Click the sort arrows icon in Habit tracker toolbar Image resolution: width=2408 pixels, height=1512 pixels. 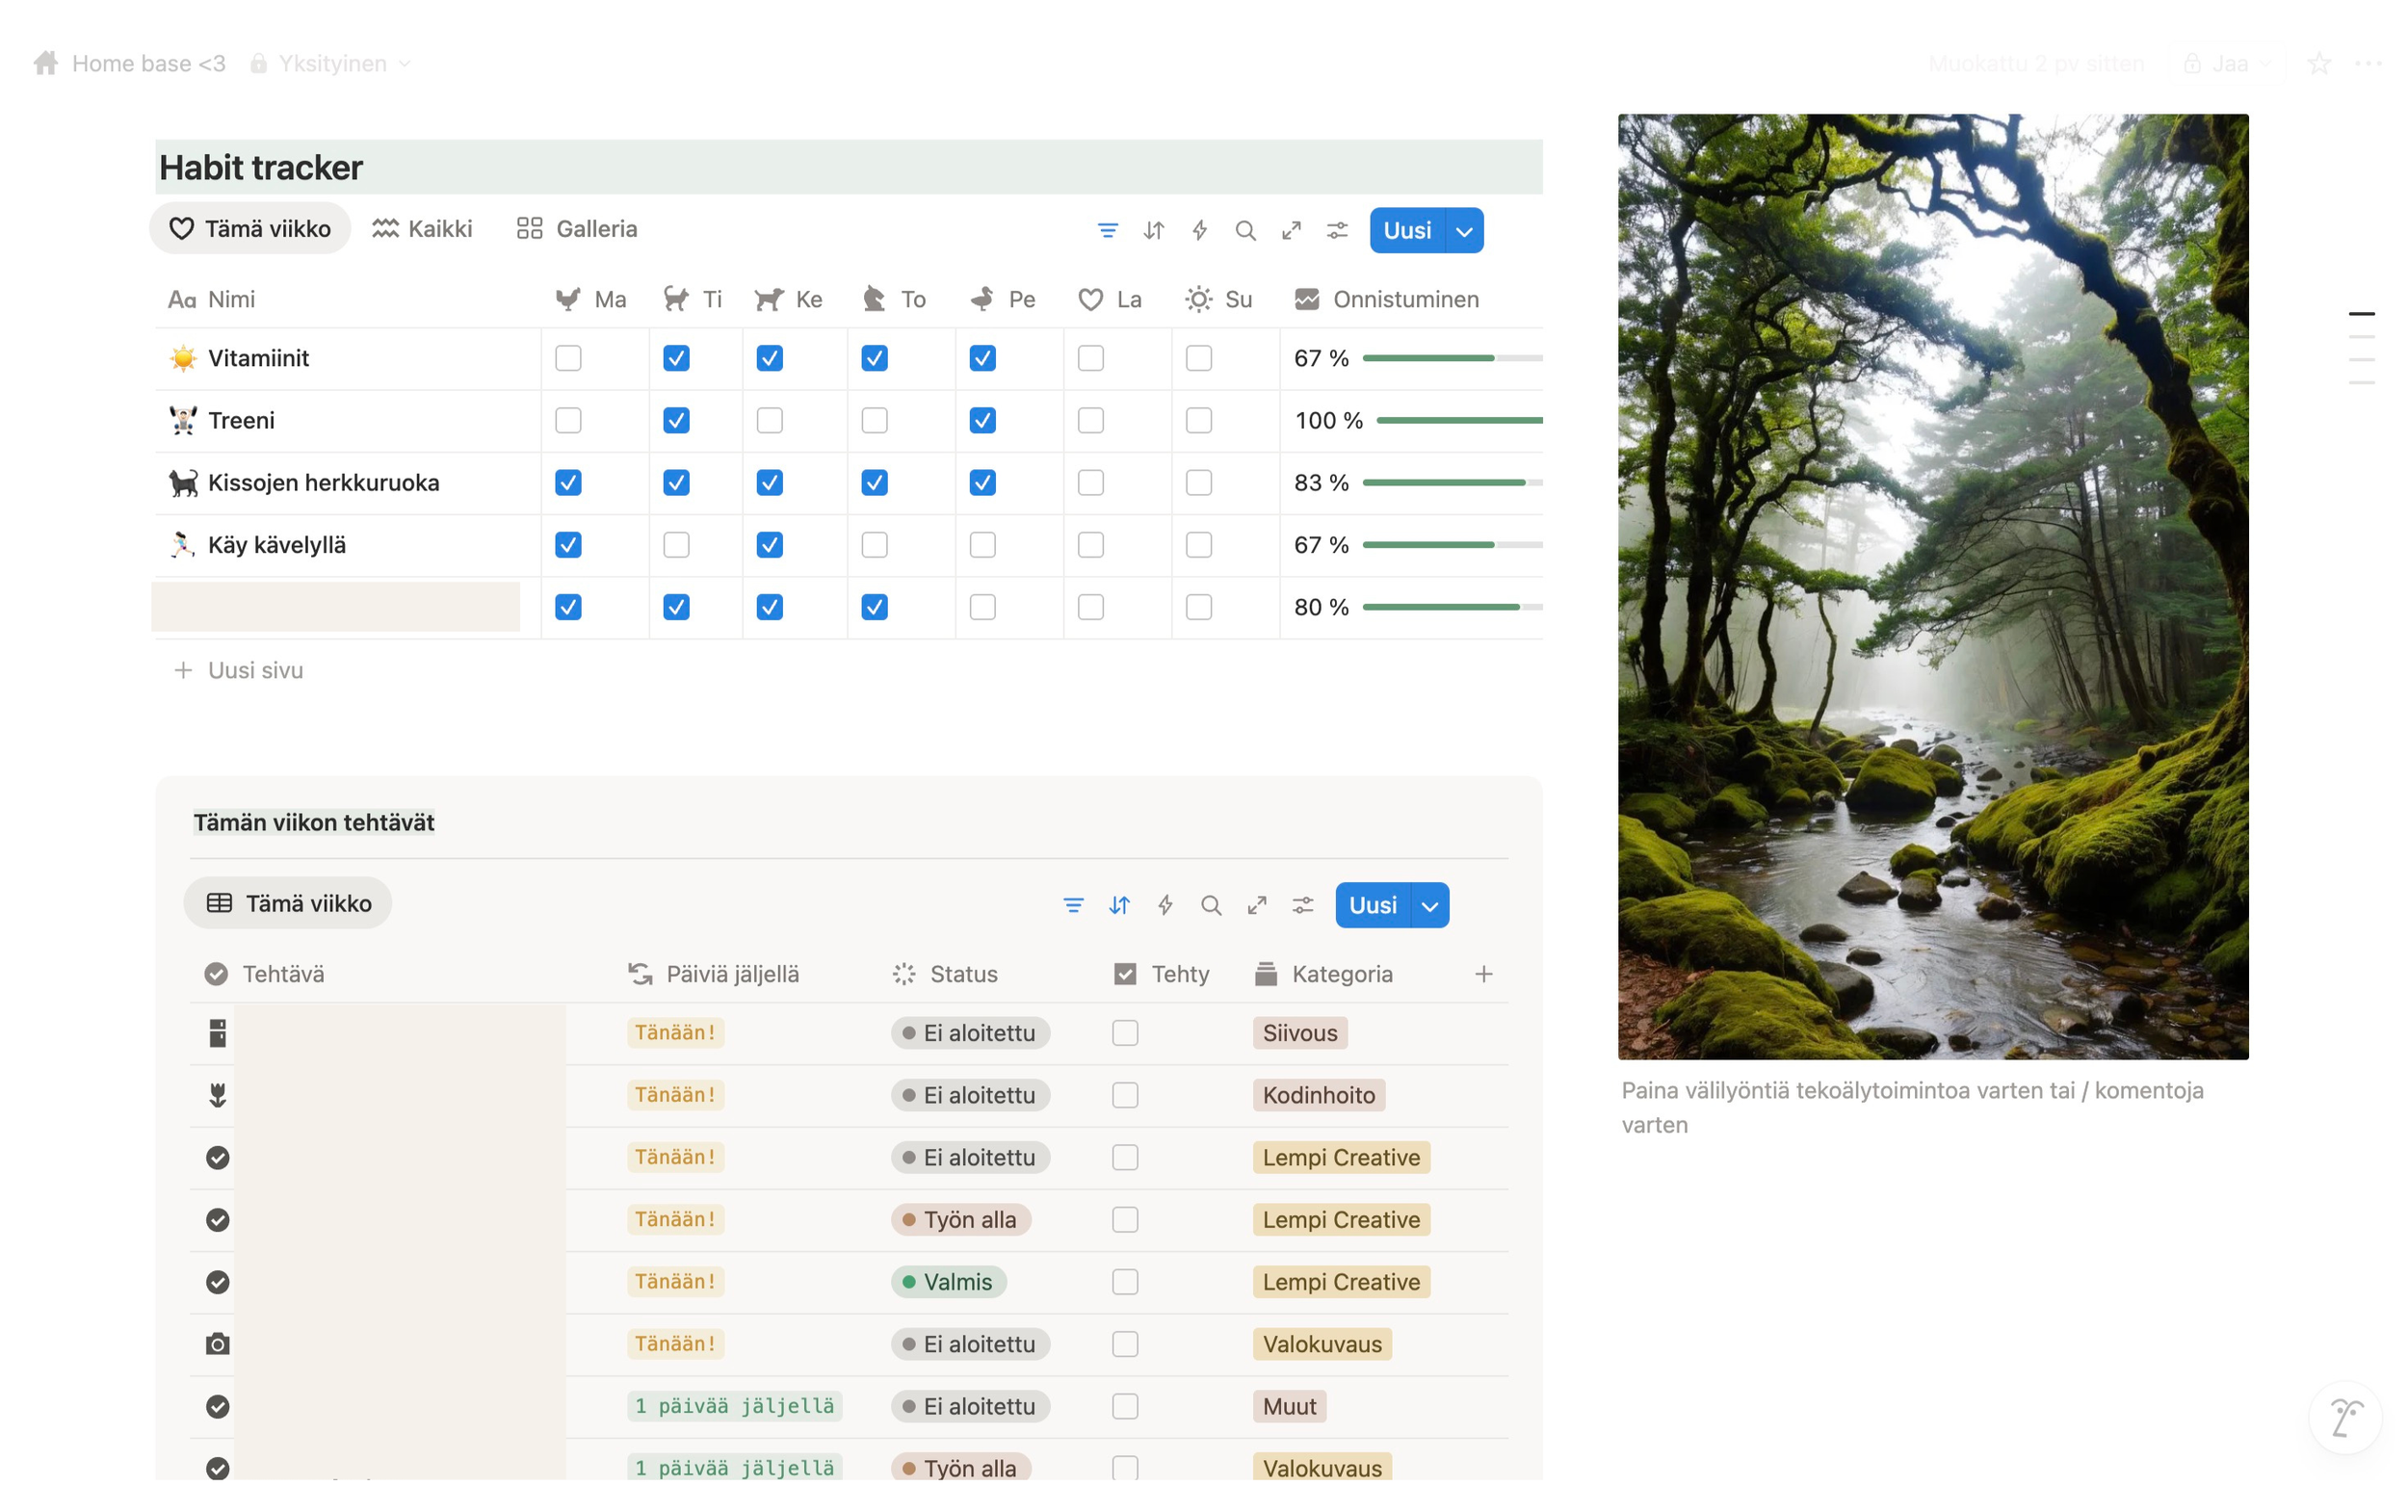[x=1153, y=230]
